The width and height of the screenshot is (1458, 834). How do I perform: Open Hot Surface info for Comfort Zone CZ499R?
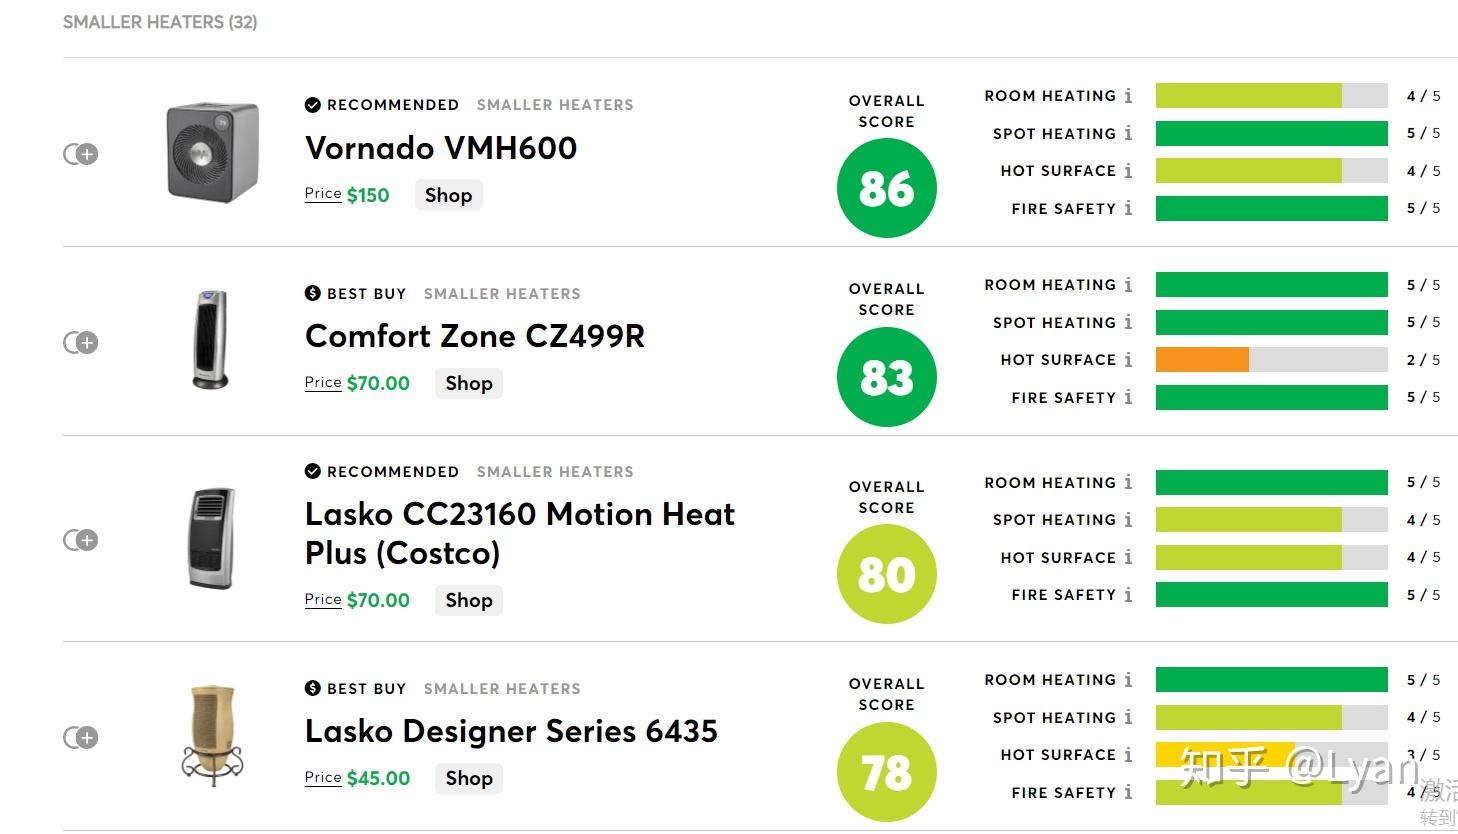1128,360
